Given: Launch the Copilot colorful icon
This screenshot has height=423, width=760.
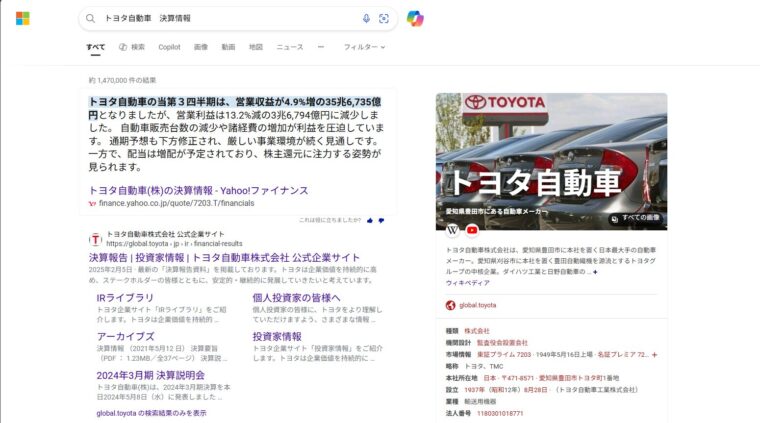Looking at the screenshot, I should pos(415,18).
